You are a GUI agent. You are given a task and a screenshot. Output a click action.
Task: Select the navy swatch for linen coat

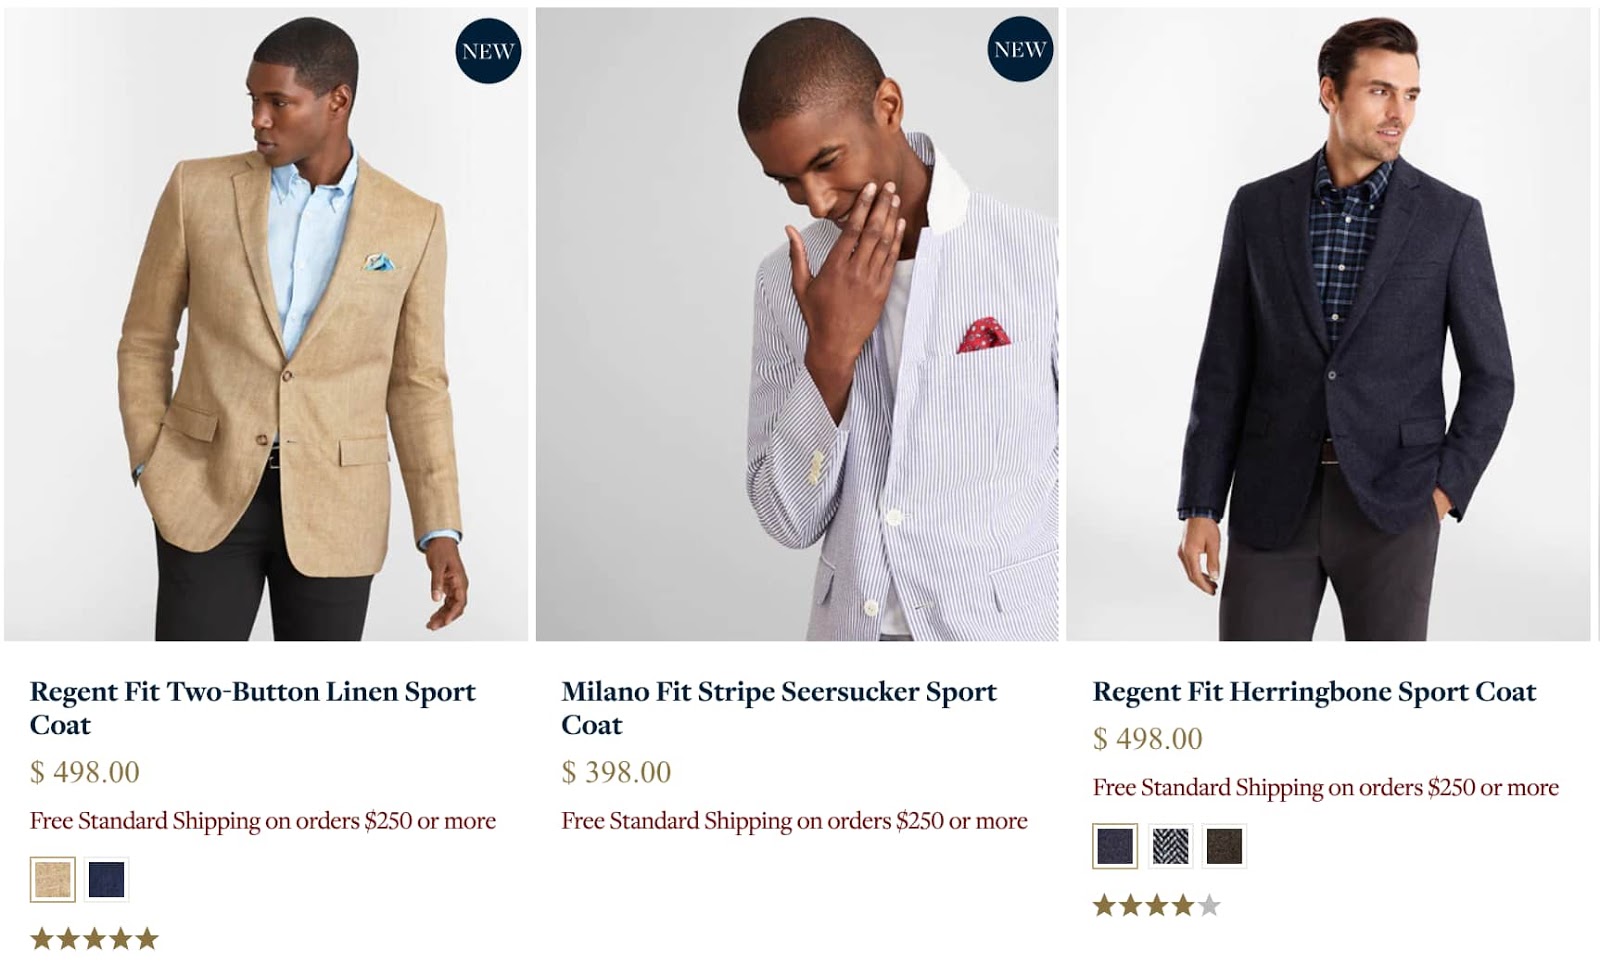click(x=106, y=880)
